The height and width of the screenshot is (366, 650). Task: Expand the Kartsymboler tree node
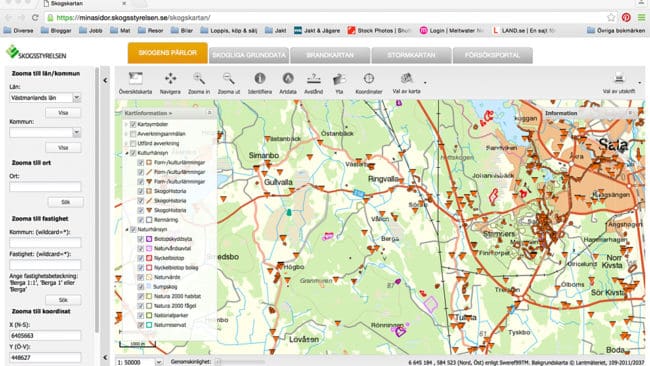click(x=126, y=124)
